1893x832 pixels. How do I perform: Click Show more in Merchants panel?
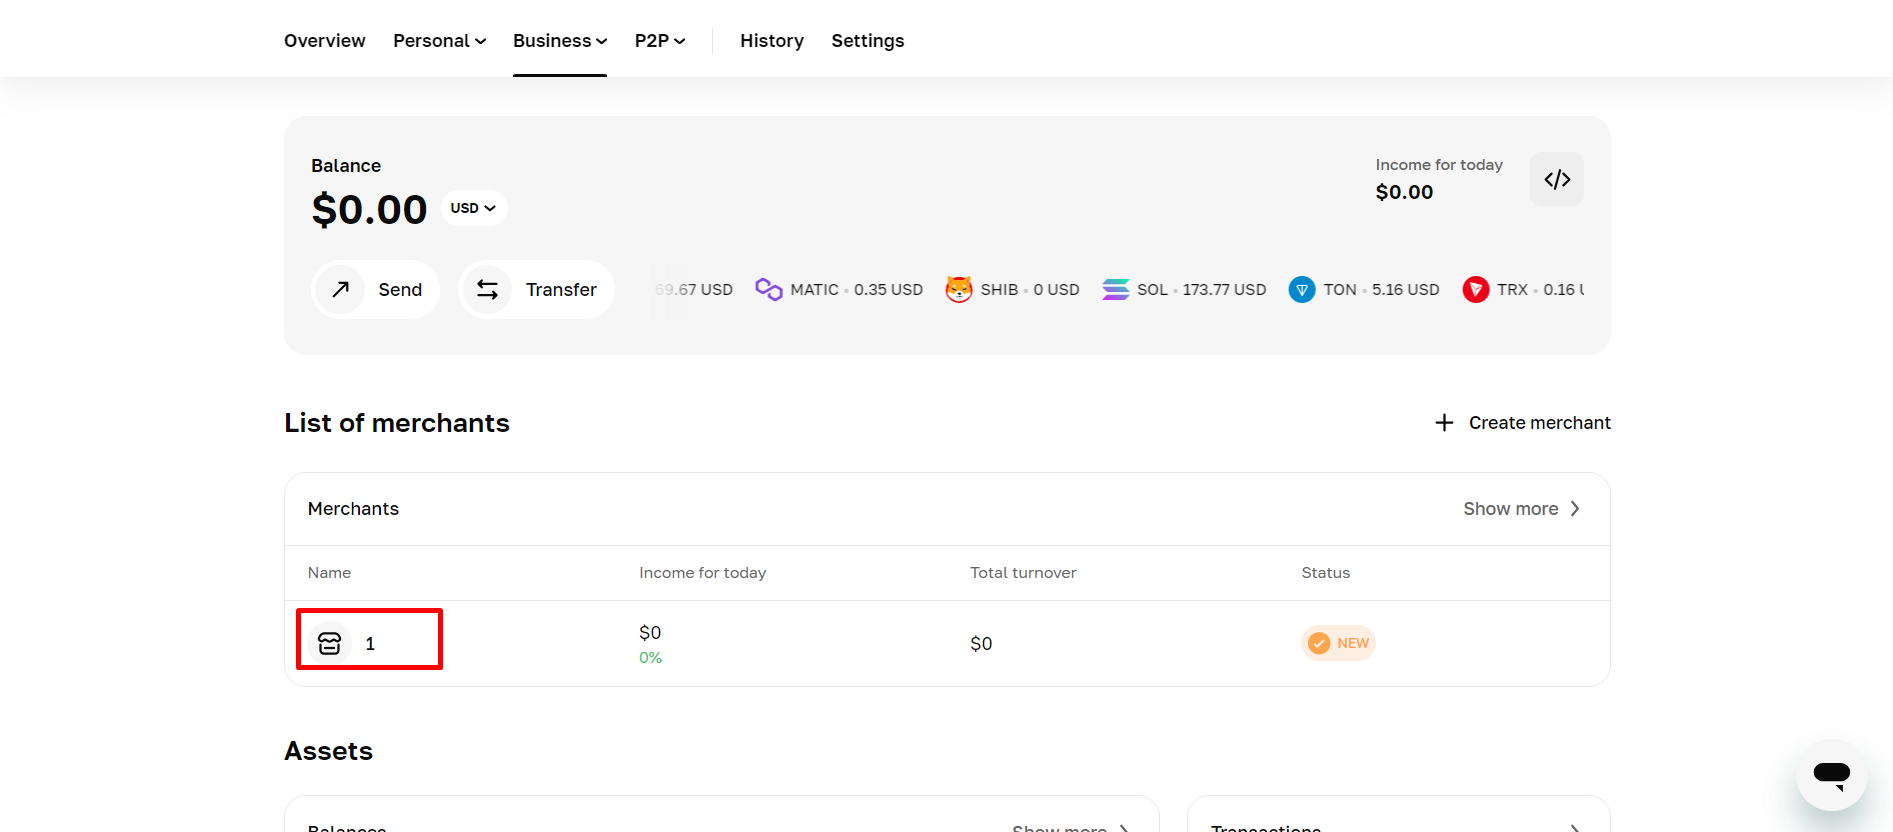click(x=1520, y=509)
